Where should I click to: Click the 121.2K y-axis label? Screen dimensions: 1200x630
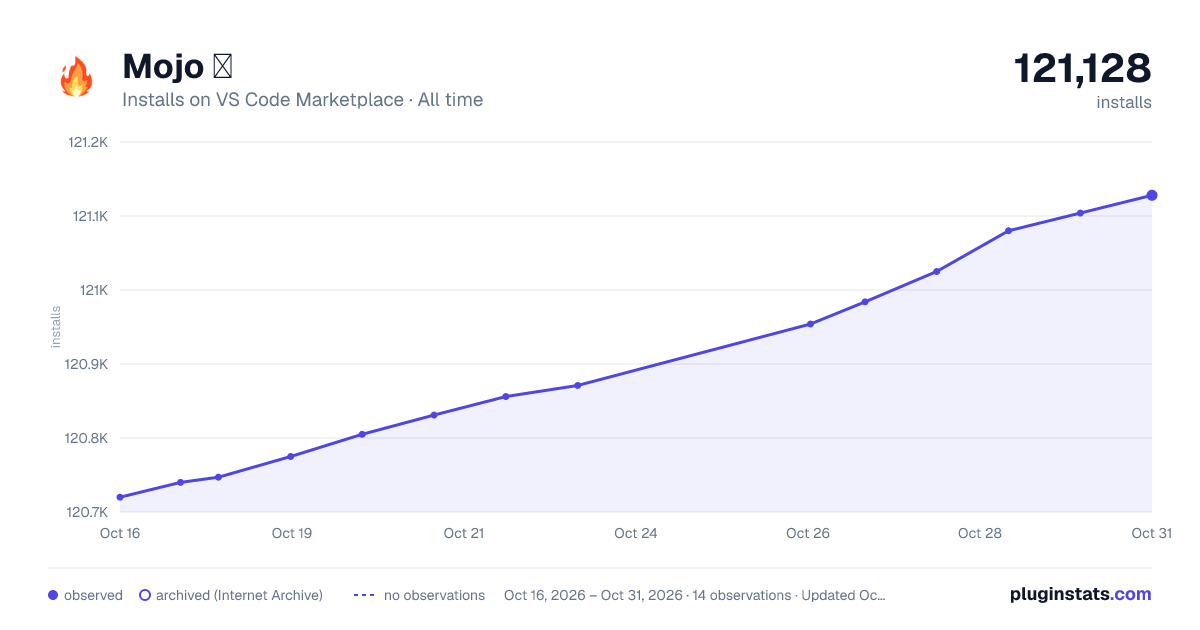88,142
